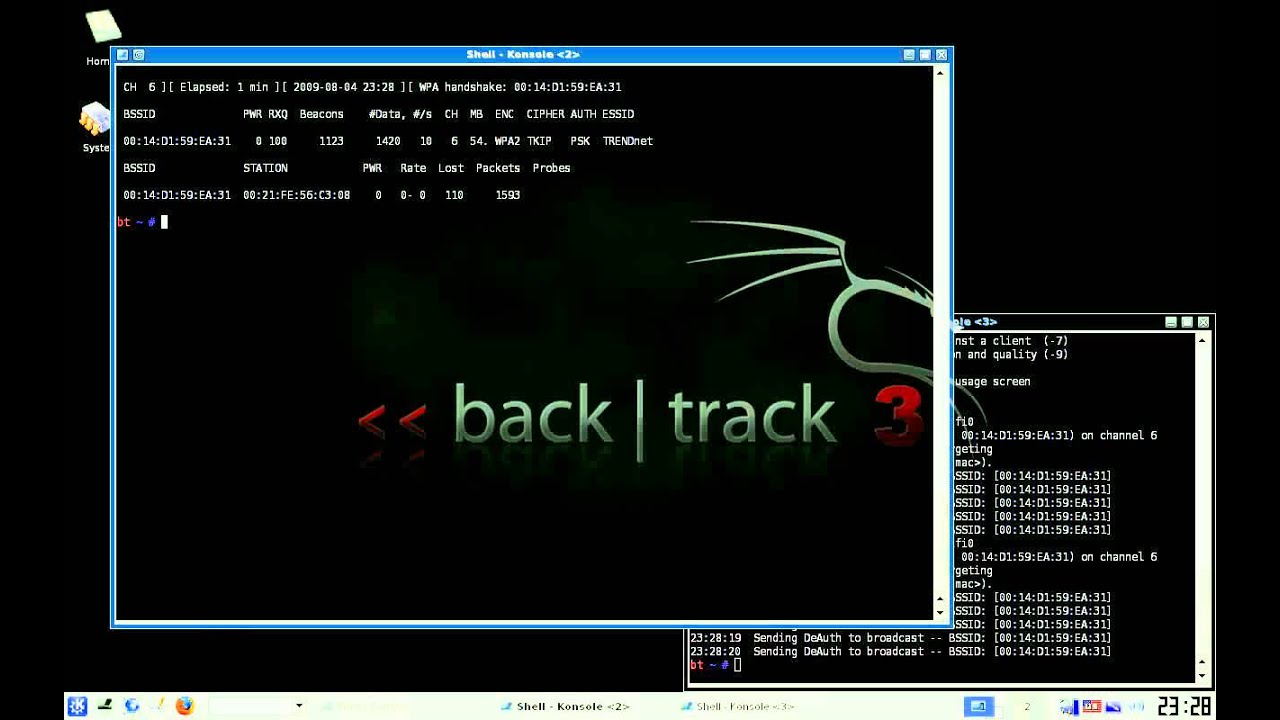The height and width of the screenshot is (720, 1280).
Task: Click the 'TRENDnet' ESSID value
Action: click(x=628, y=141)
